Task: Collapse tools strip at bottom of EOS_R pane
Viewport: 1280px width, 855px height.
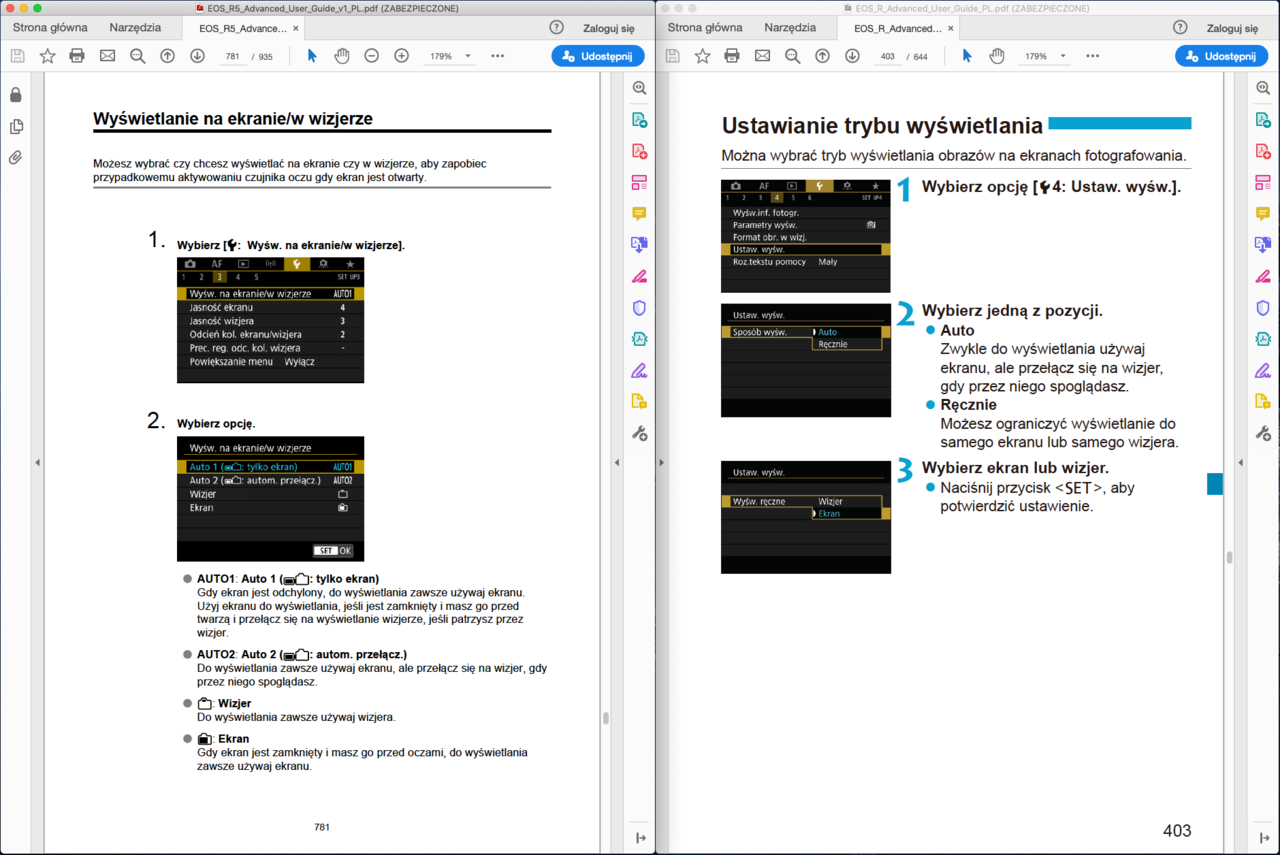Action: [x=1264, y=838]
